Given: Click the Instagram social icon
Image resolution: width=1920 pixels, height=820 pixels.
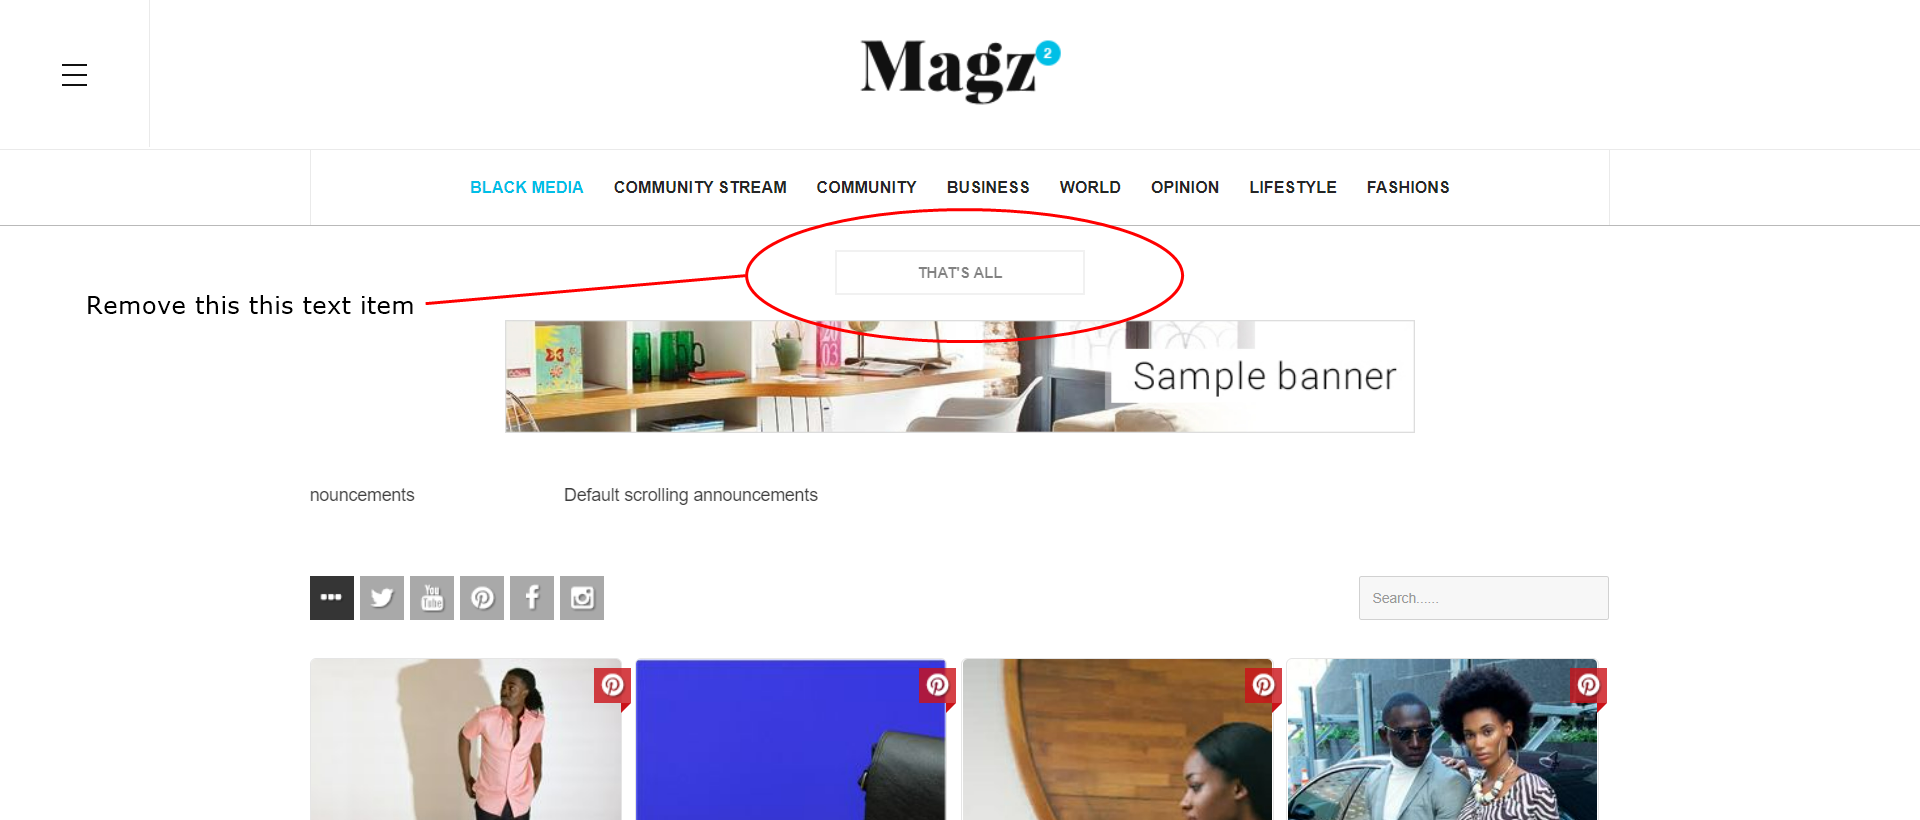Looking at the screenshot, I should click(582, 598).
